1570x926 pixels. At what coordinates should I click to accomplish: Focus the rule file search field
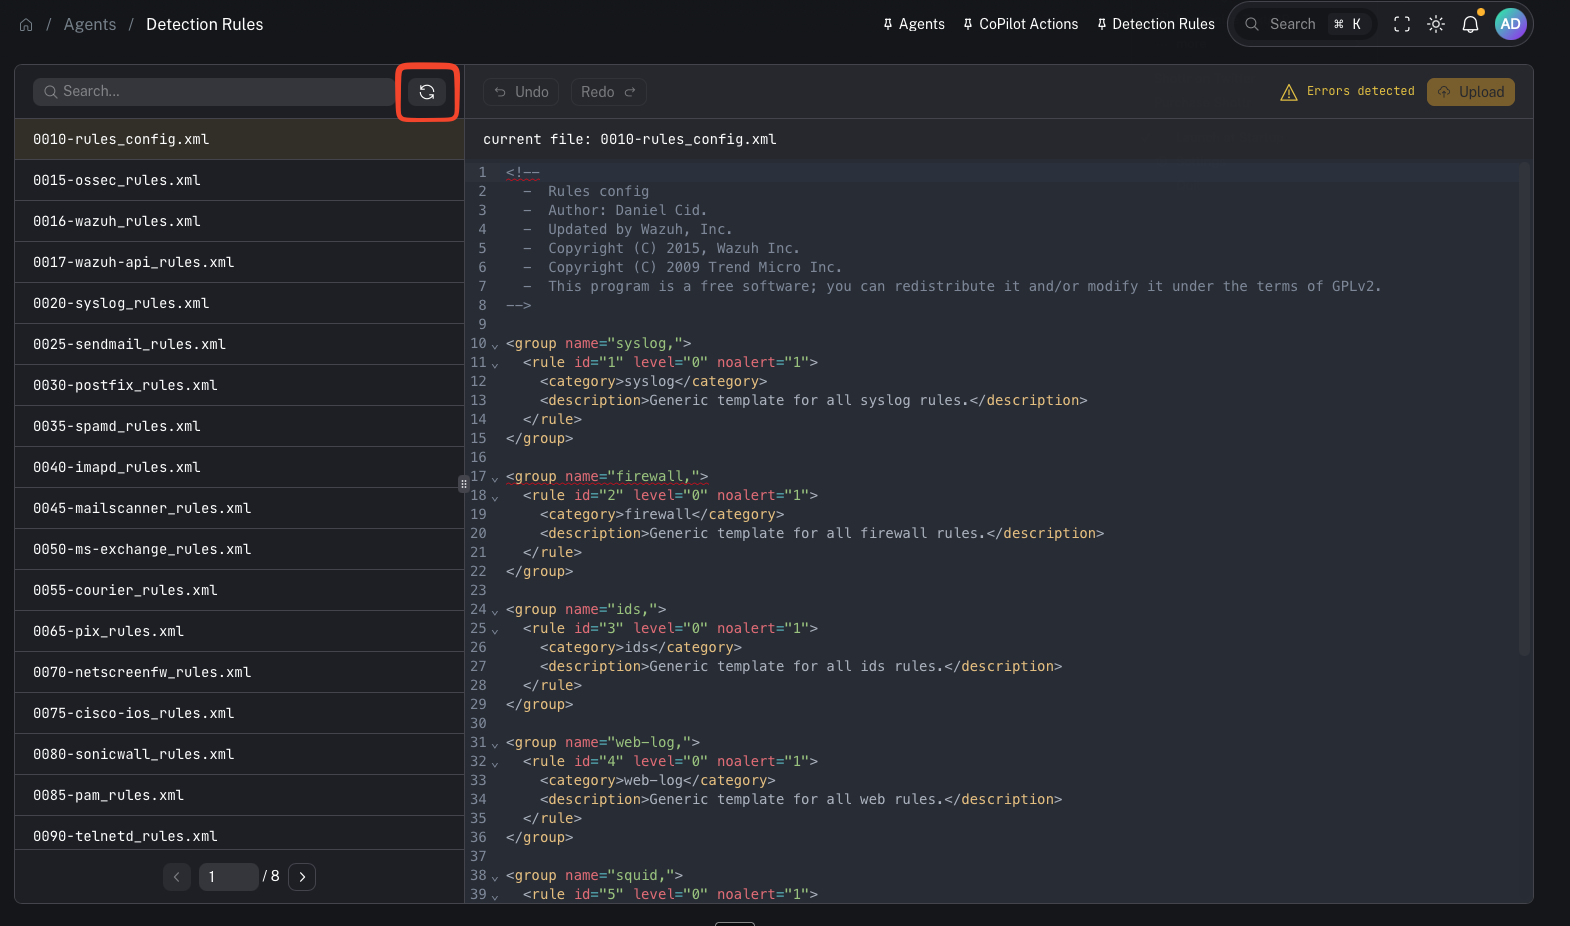point(213,92)
